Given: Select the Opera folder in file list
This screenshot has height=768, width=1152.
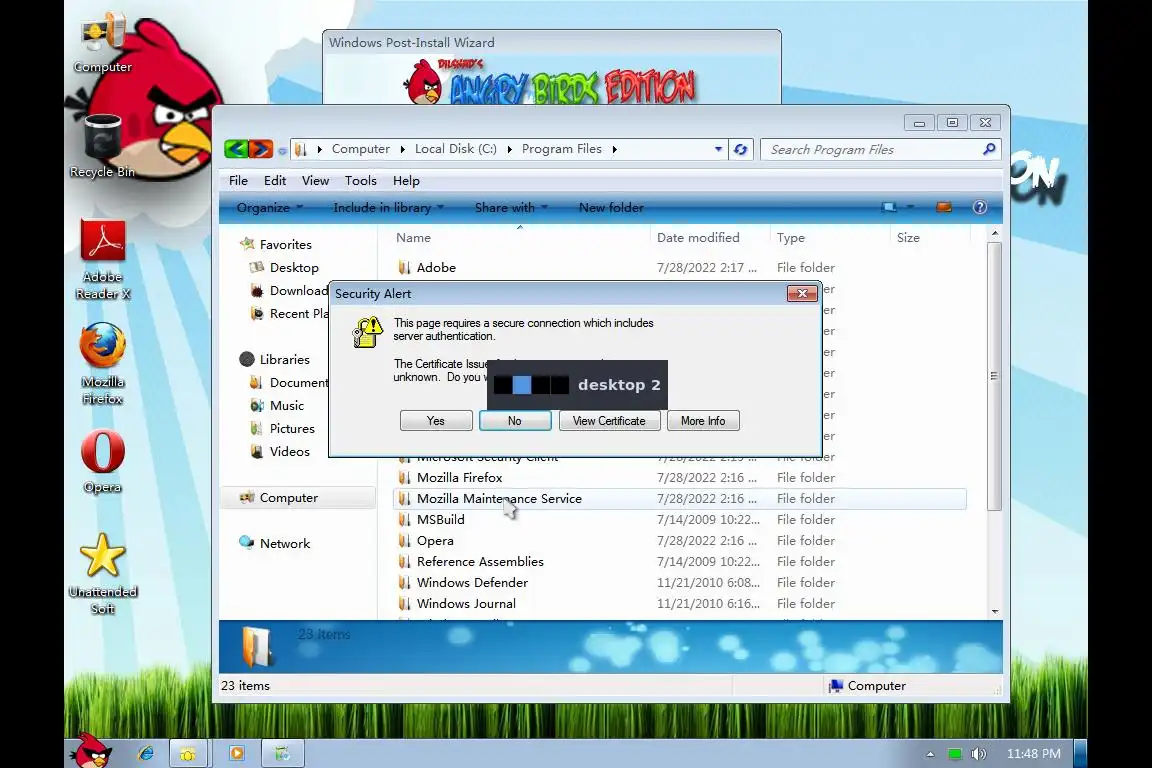Looking at the screenshot, I should pyautogui.click(x=435, y=541).
